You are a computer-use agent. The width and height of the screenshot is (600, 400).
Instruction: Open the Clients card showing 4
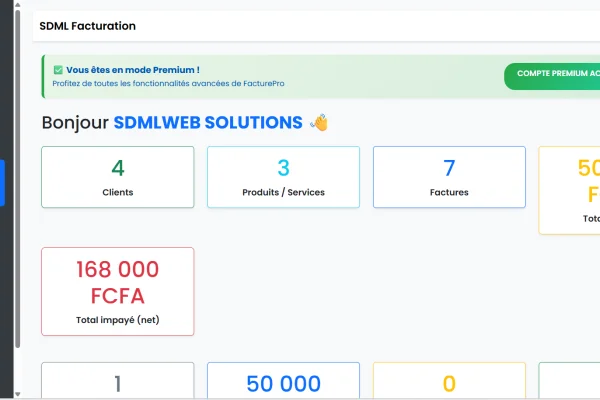pos(118,177)
